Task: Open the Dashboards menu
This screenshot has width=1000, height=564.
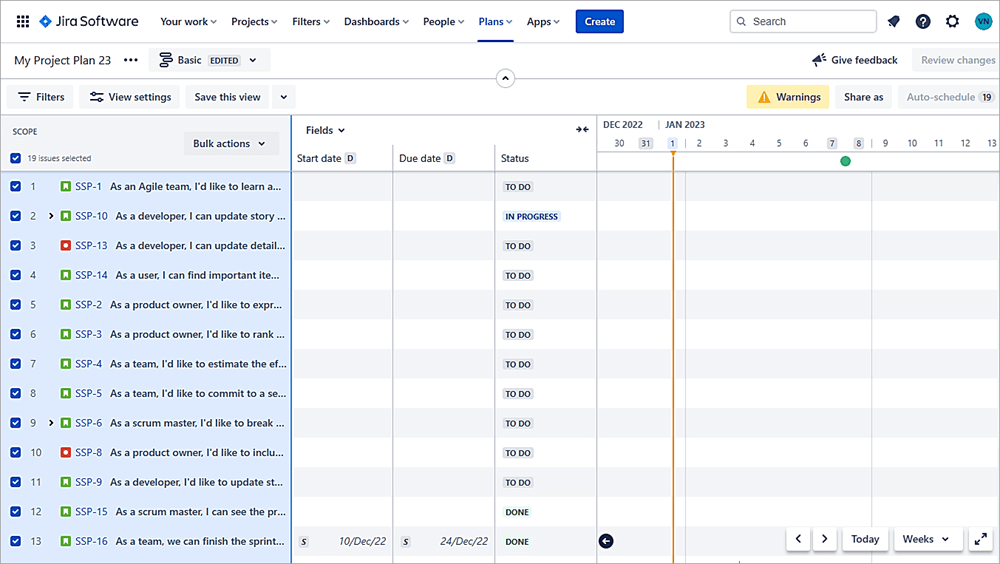Action: click(377, 21)
